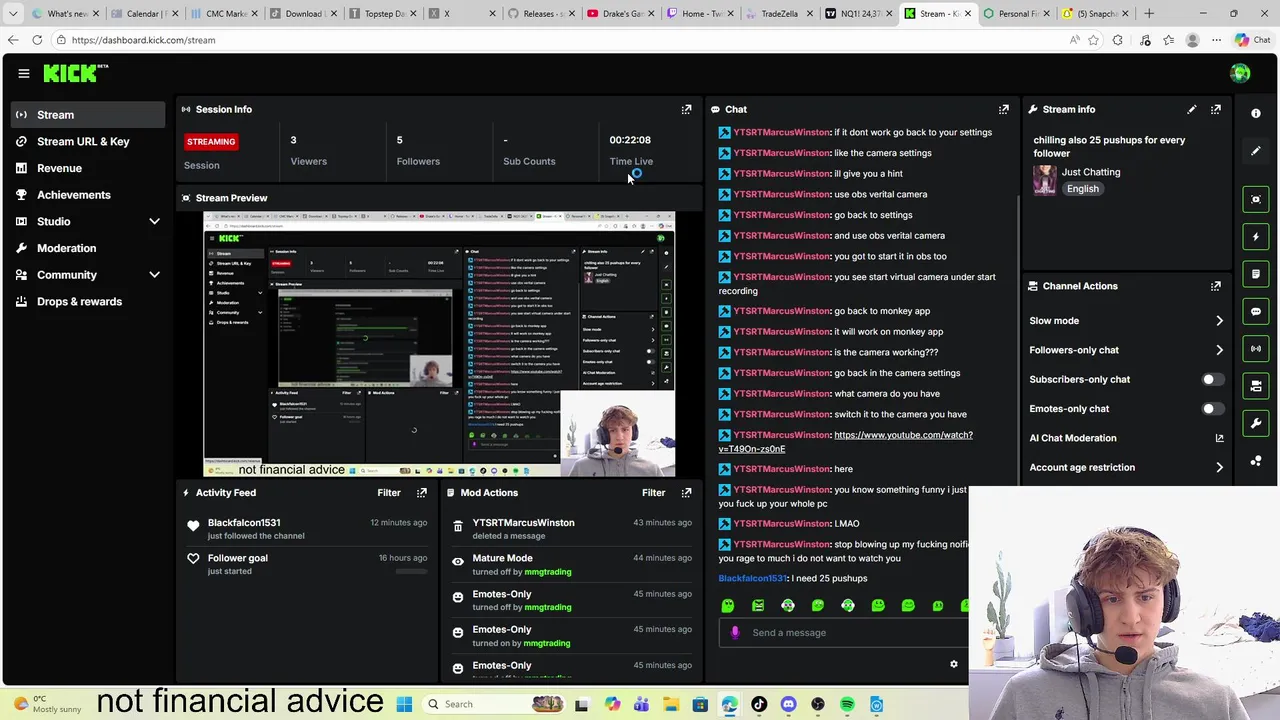The width and height of the screenshot is (1280, 720).
Task: Open Discord from the taskbar
Action: [788, 704]
